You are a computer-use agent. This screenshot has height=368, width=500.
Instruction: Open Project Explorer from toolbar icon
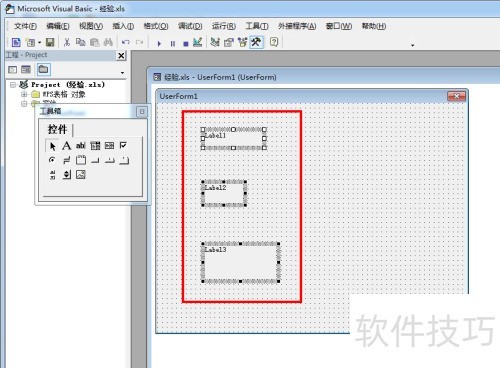[x=215, y=42]
